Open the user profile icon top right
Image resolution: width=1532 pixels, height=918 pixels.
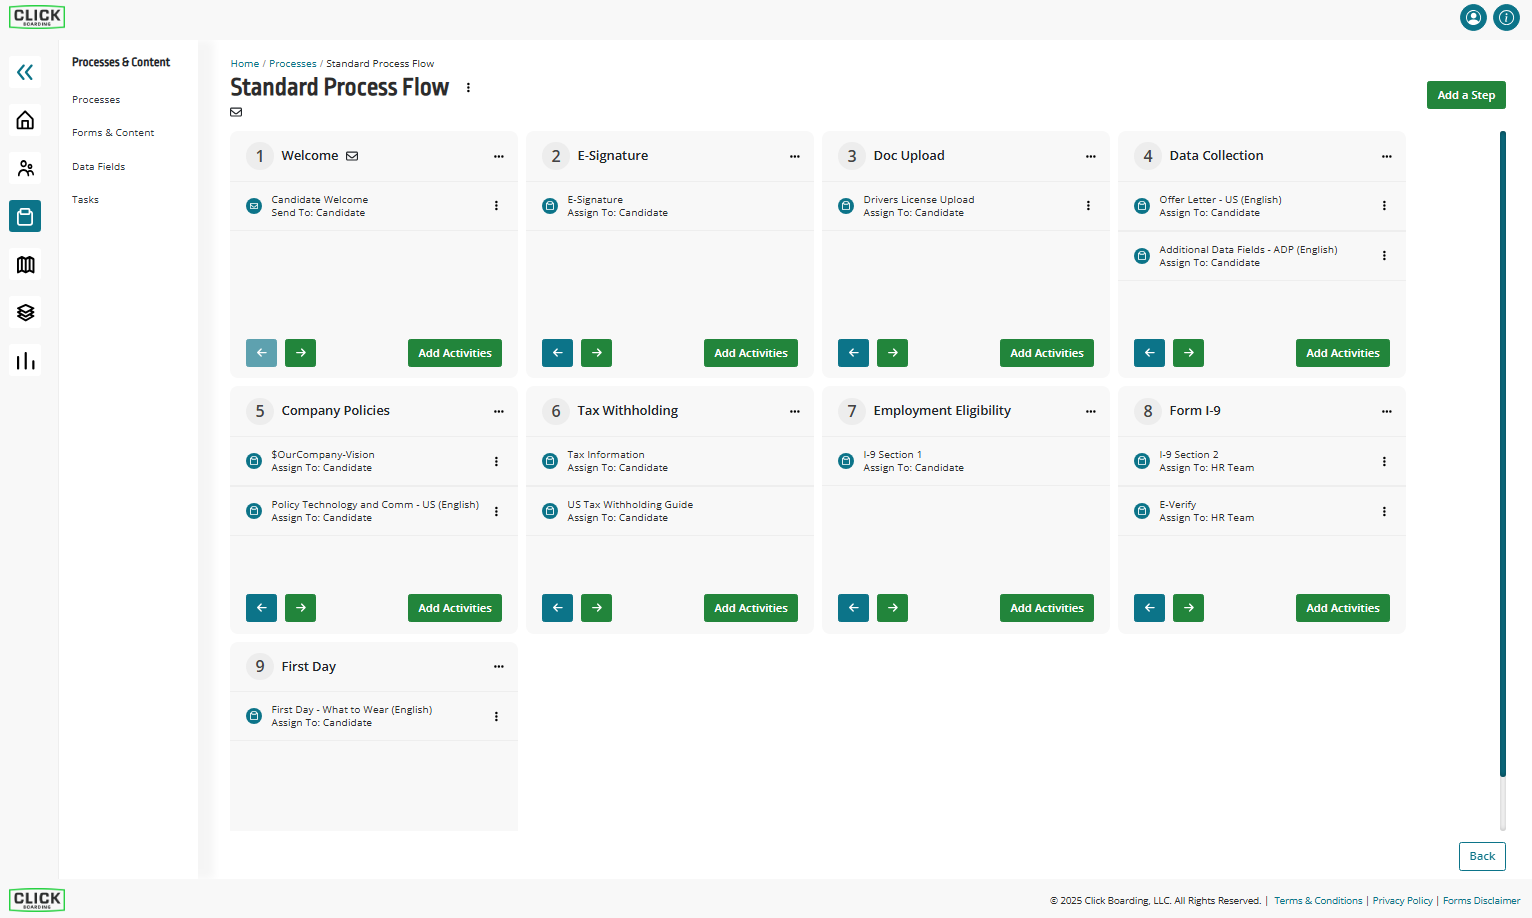coord(1473,17)
